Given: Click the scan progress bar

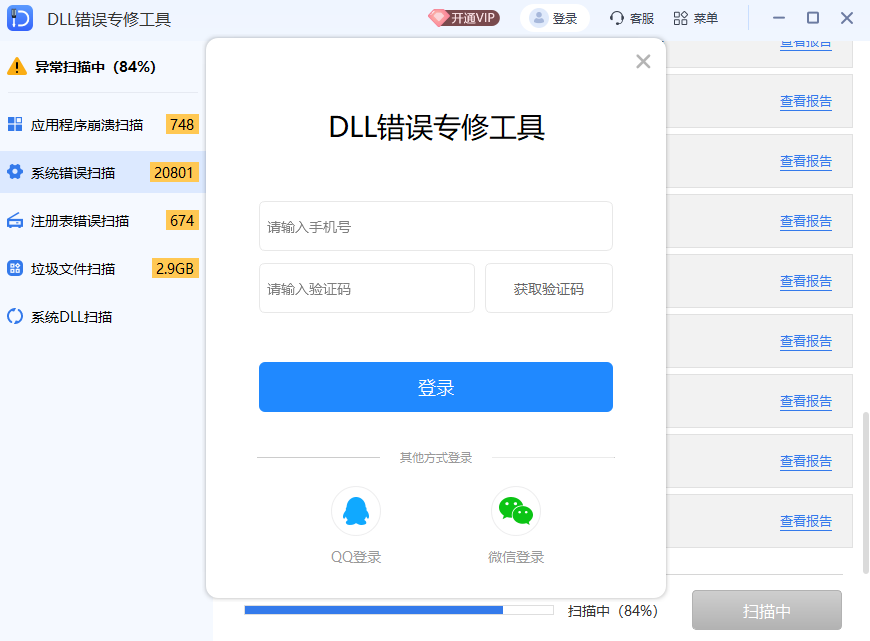Looking at the screenshot, I should tap(399, 610).
